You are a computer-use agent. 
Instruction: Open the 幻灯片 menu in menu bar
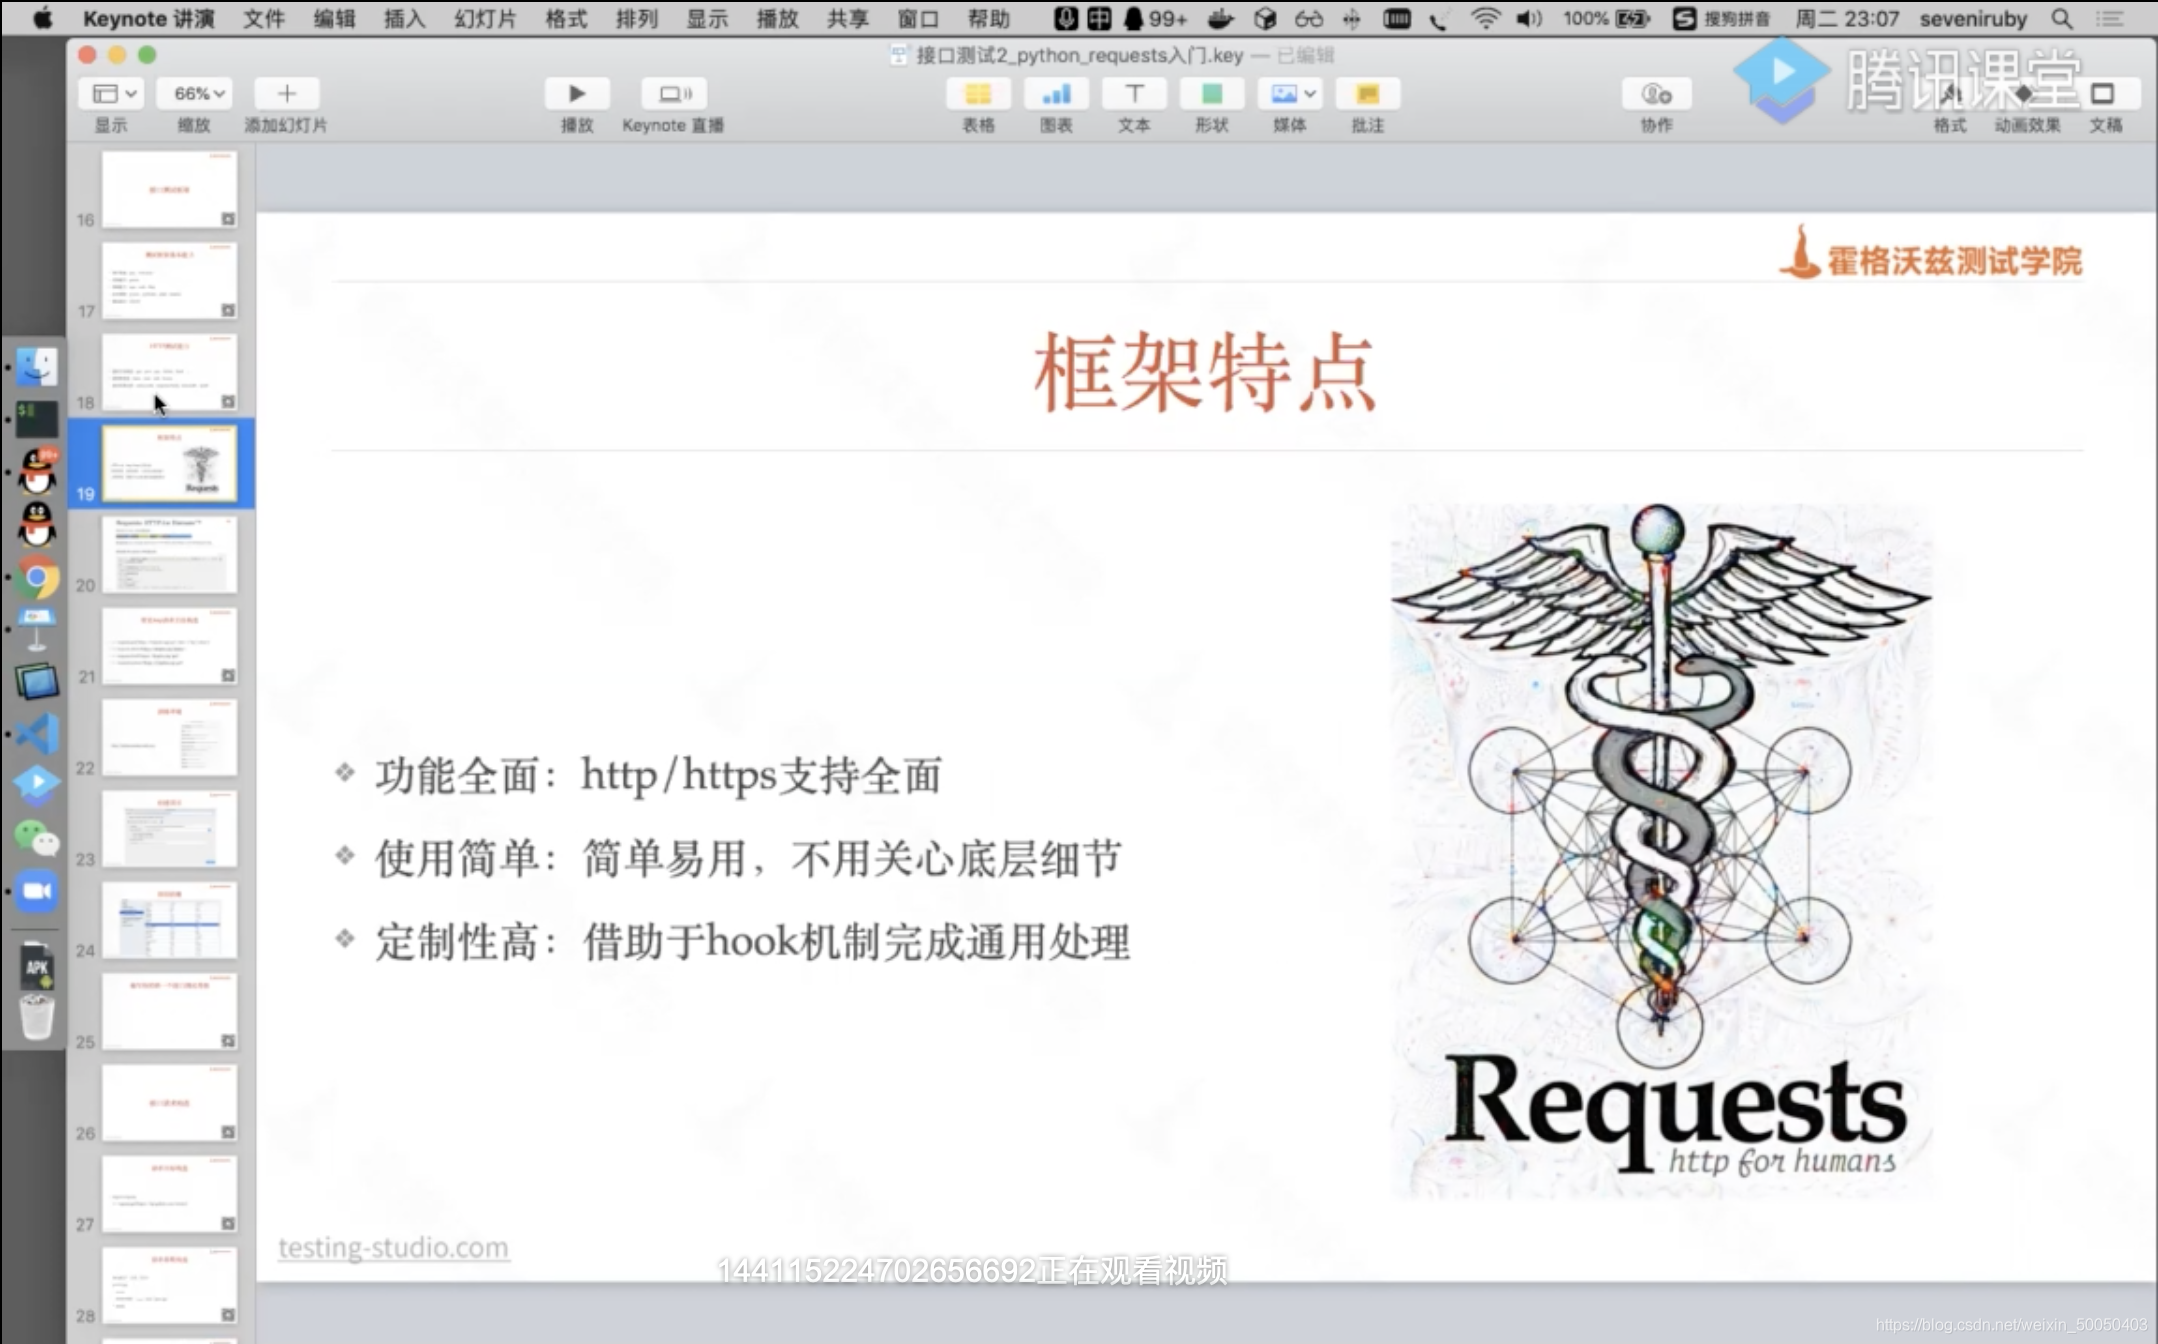tap(485, 18)
